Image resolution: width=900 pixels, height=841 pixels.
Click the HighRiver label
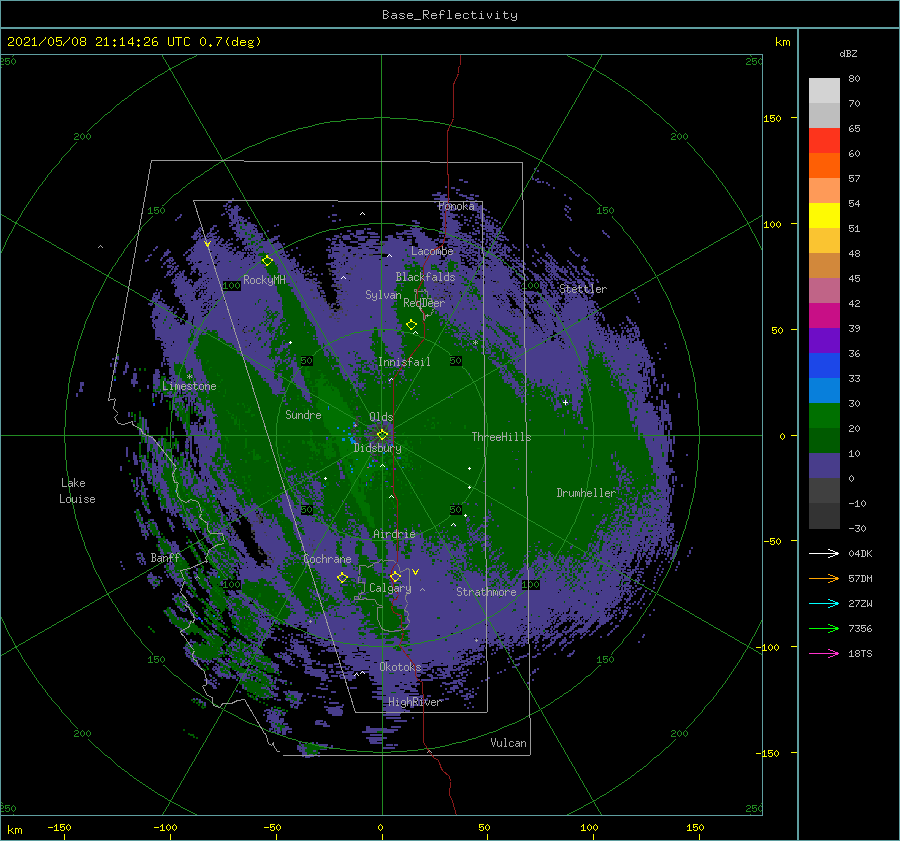point(414,702)
